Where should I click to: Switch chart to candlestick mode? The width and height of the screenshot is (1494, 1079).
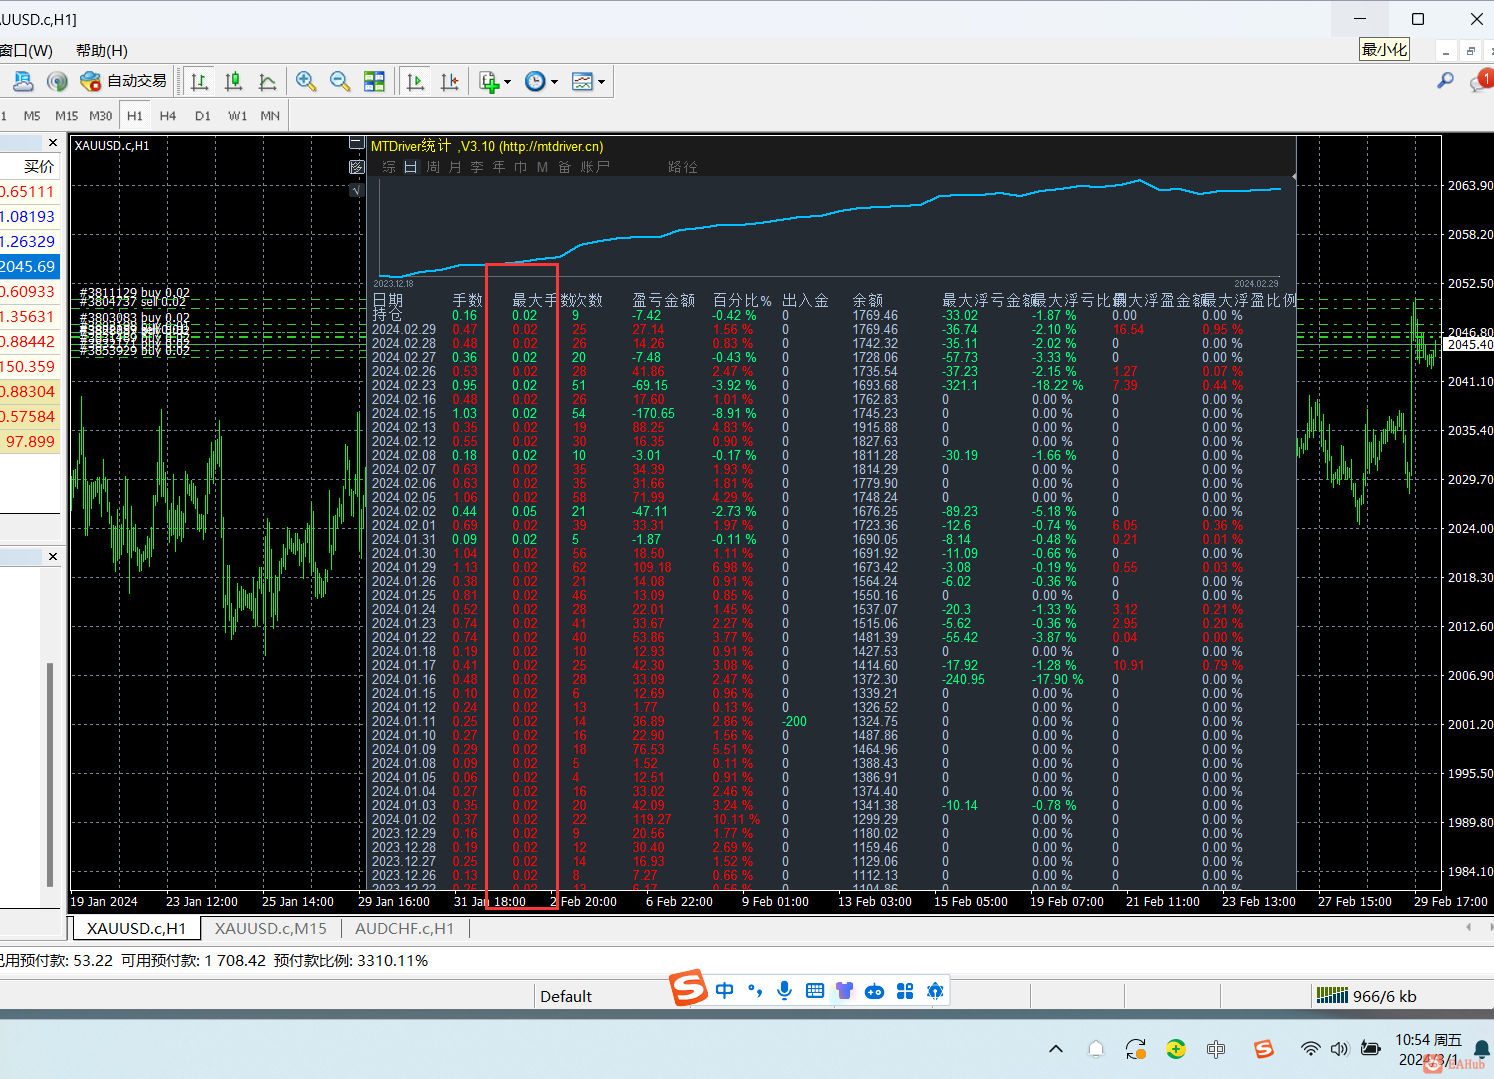click(233, 81)
